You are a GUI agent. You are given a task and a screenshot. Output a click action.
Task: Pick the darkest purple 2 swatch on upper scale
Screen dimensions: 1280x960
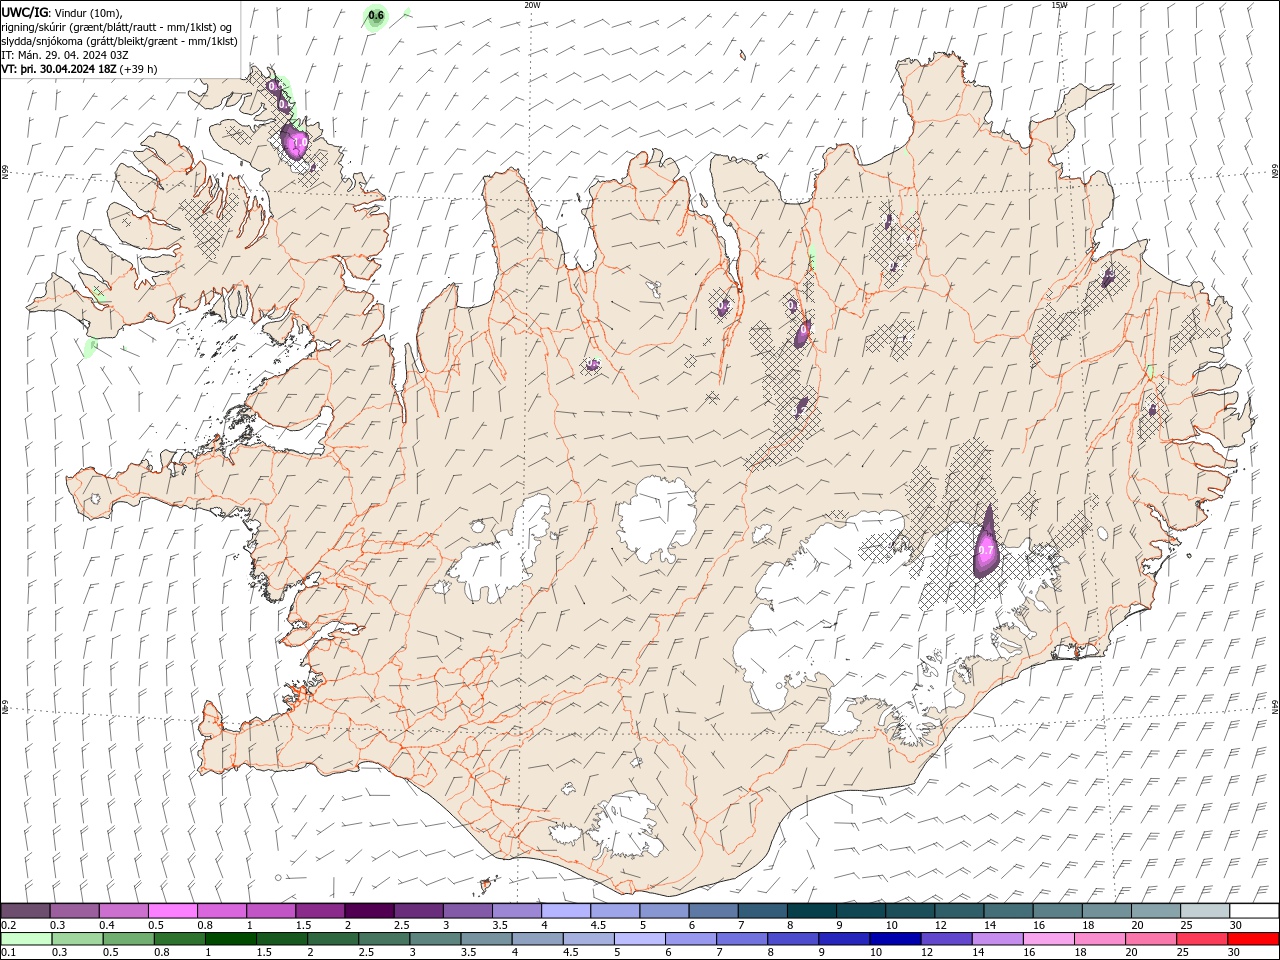pos(369,911)
